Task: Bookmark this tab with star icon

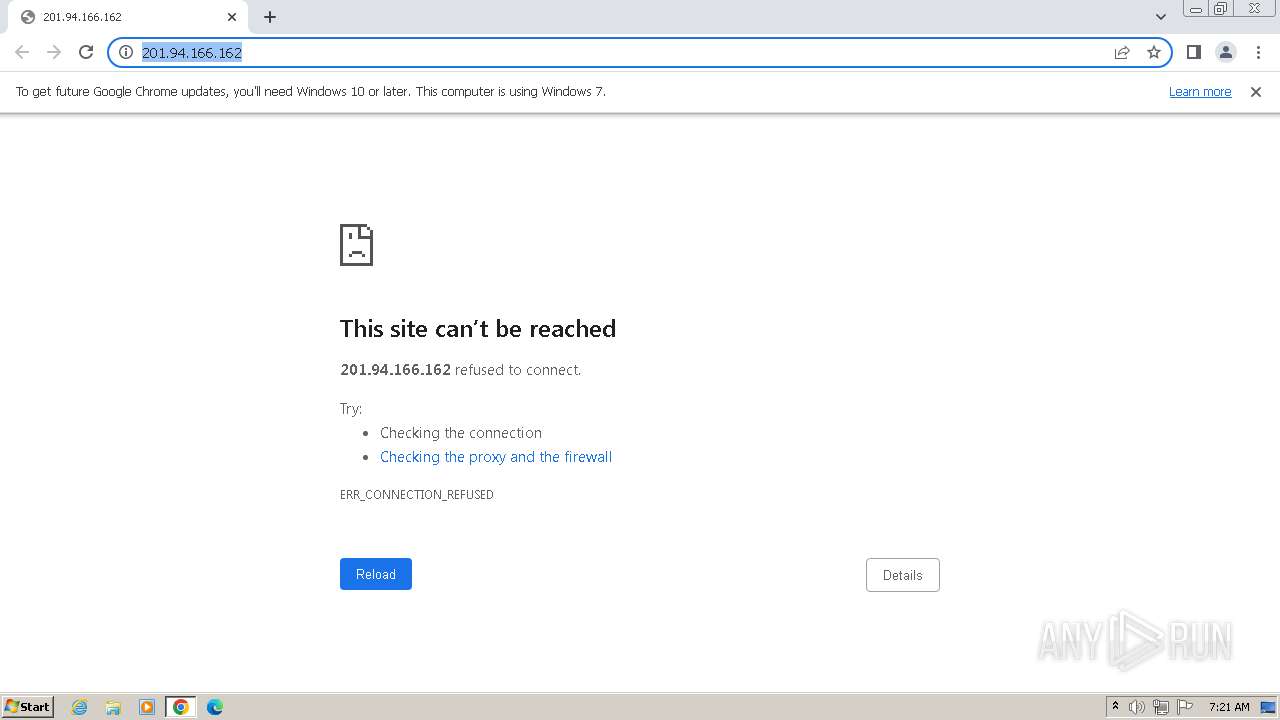Action: (1154, 52)
